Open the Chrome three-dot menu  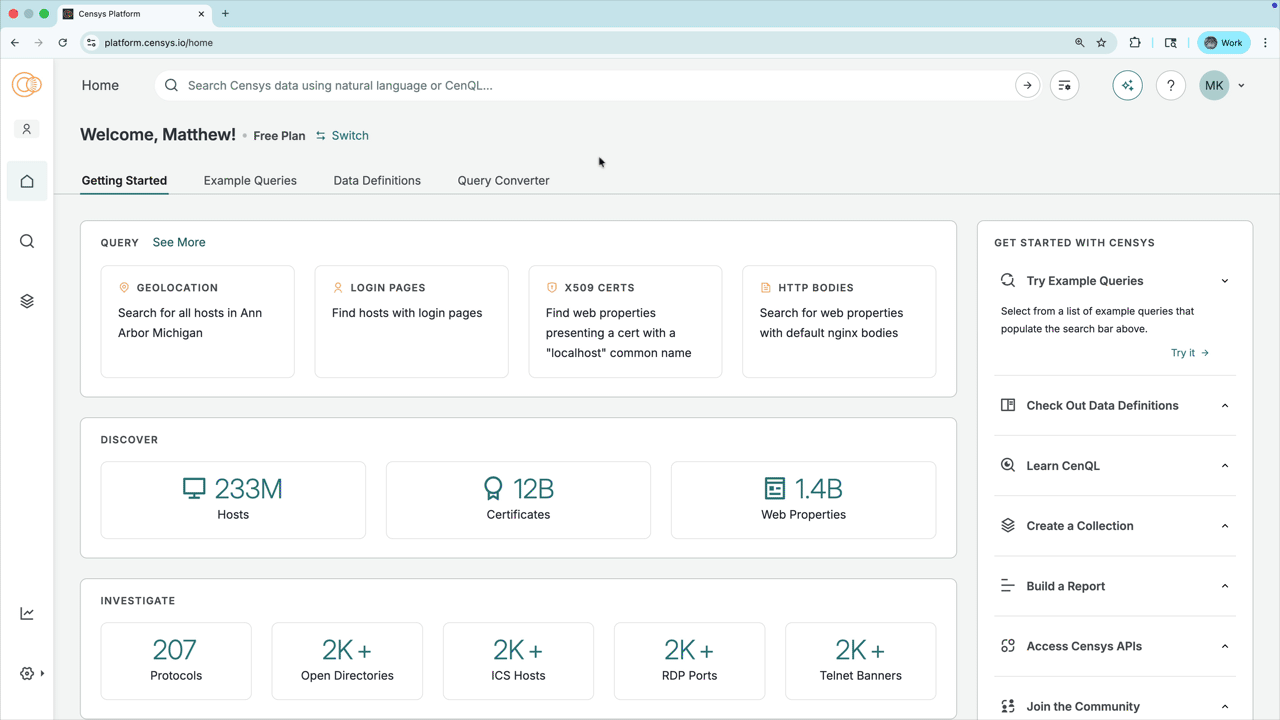point(1266,43)
